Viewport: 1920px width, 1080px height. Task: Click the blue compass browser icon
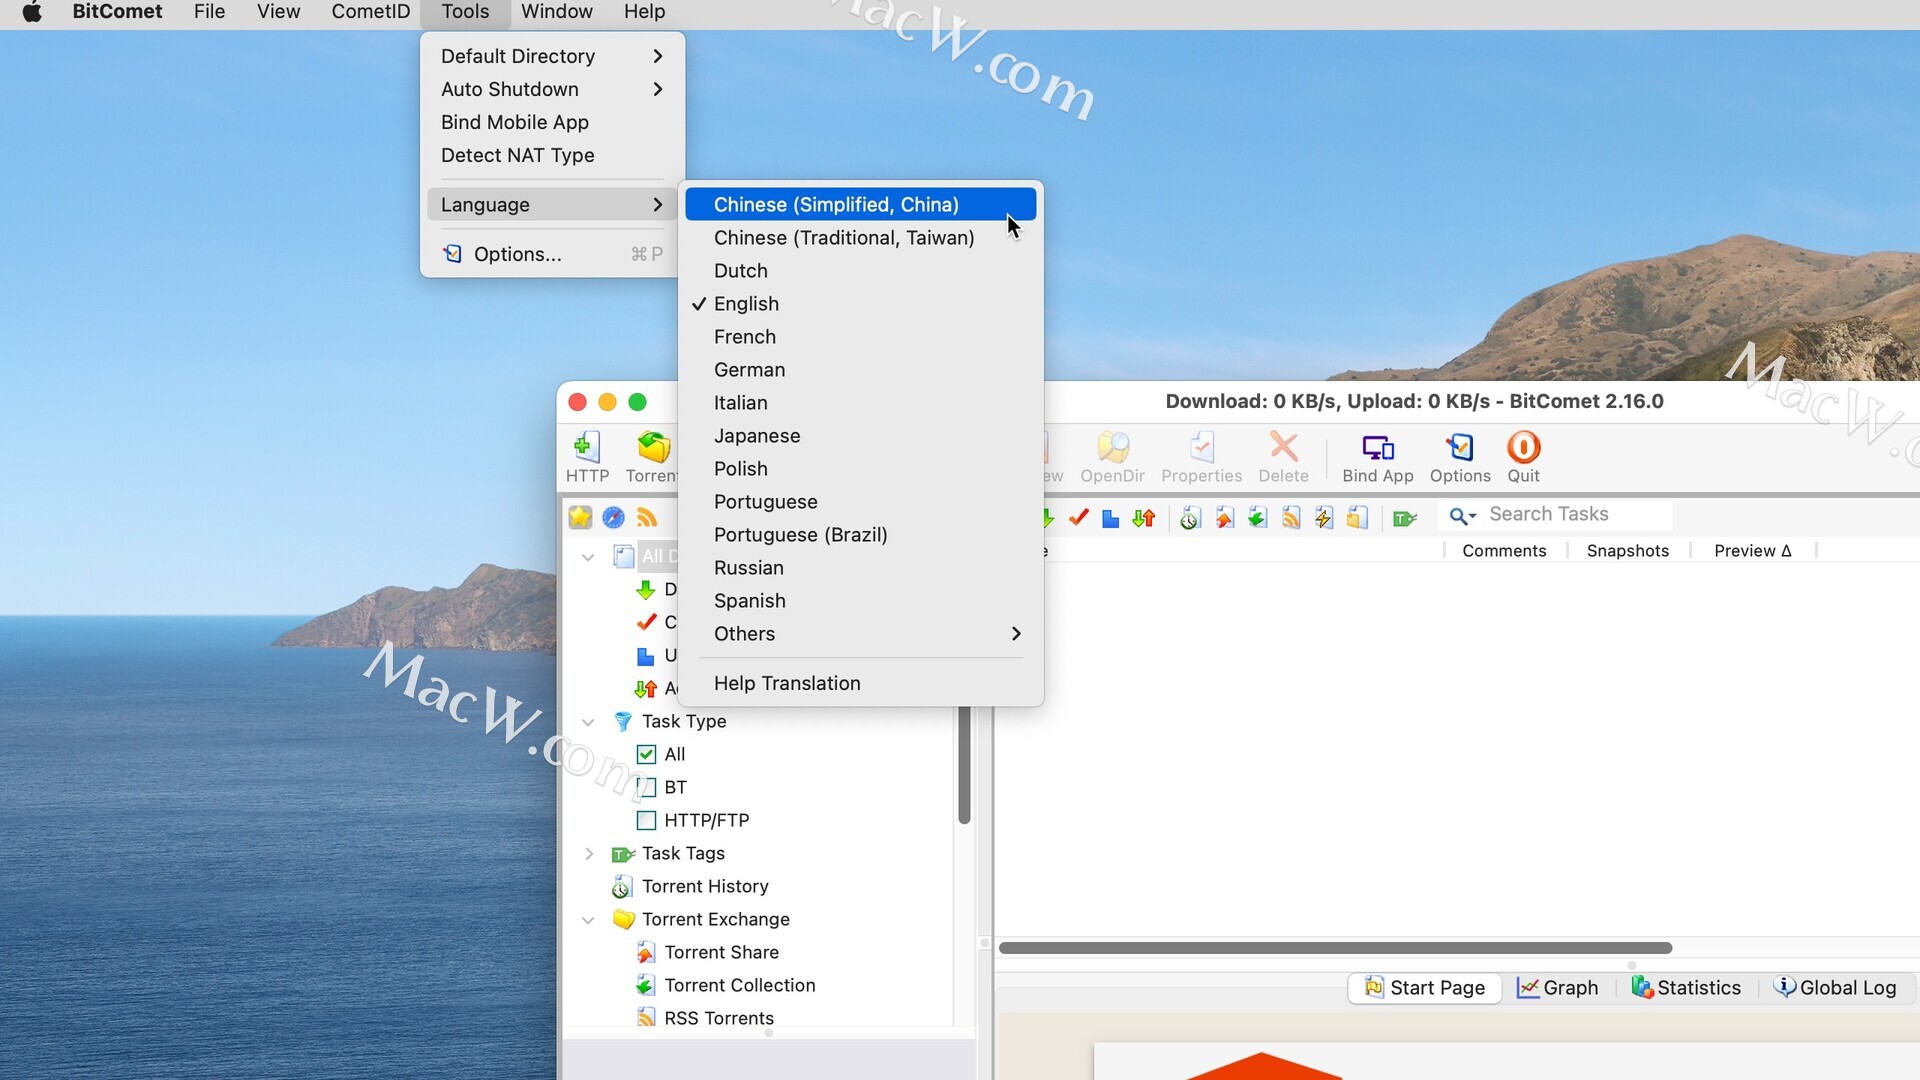point(614,517)
